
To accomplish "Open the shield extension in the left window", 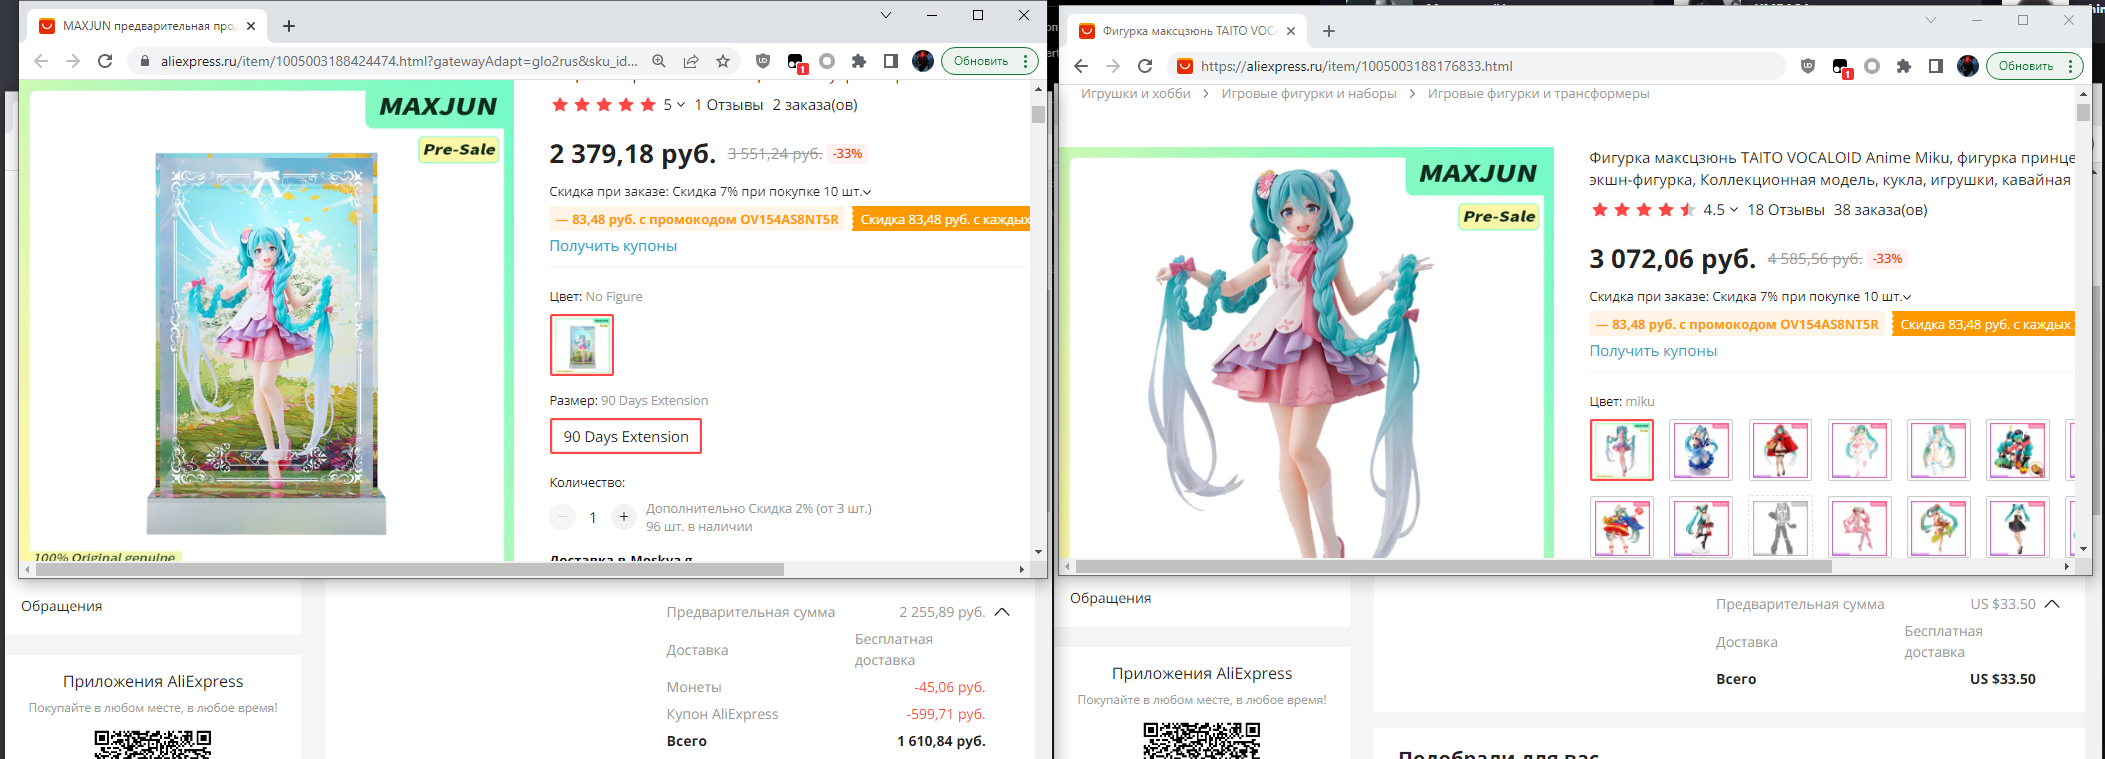I will pos(763,61).
